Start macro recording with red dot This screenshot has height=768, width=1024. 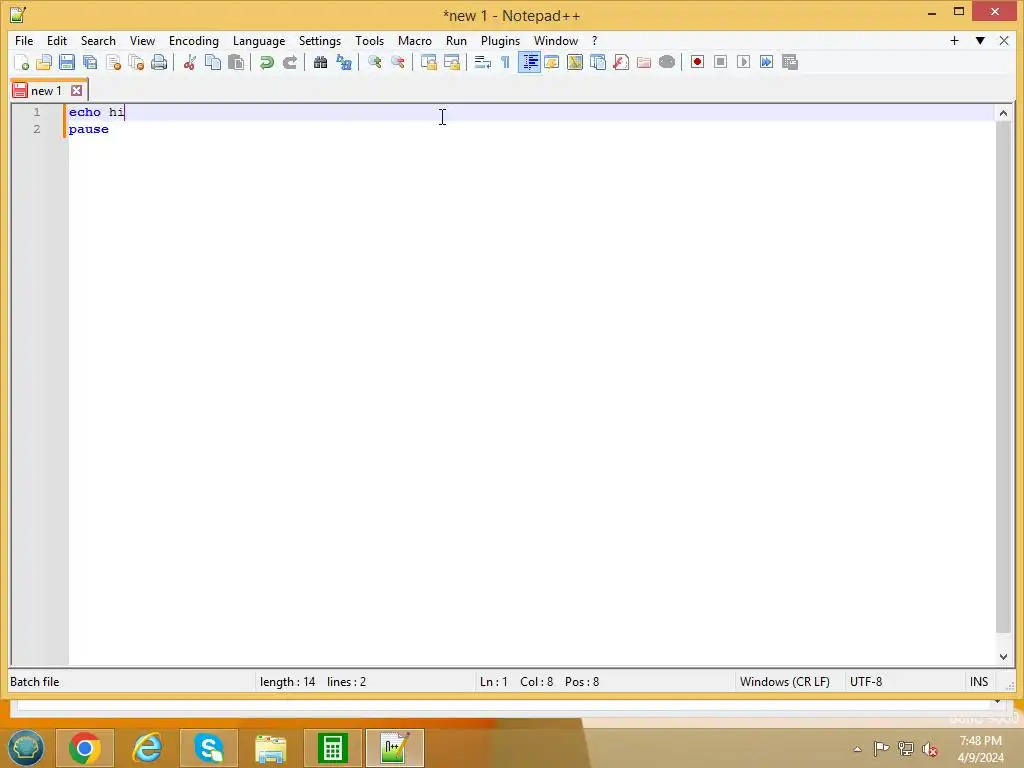tap(697, 62)
